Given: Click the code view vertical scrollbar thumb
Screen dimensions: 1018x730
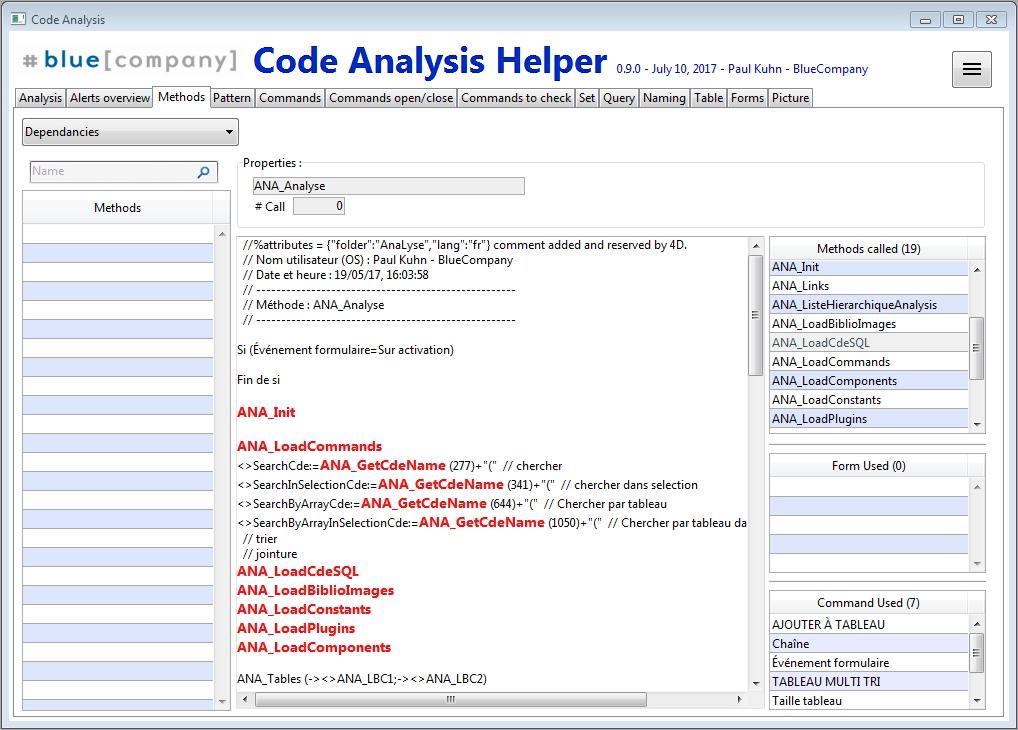Looking at the screenshot, I should pos(755,315).
